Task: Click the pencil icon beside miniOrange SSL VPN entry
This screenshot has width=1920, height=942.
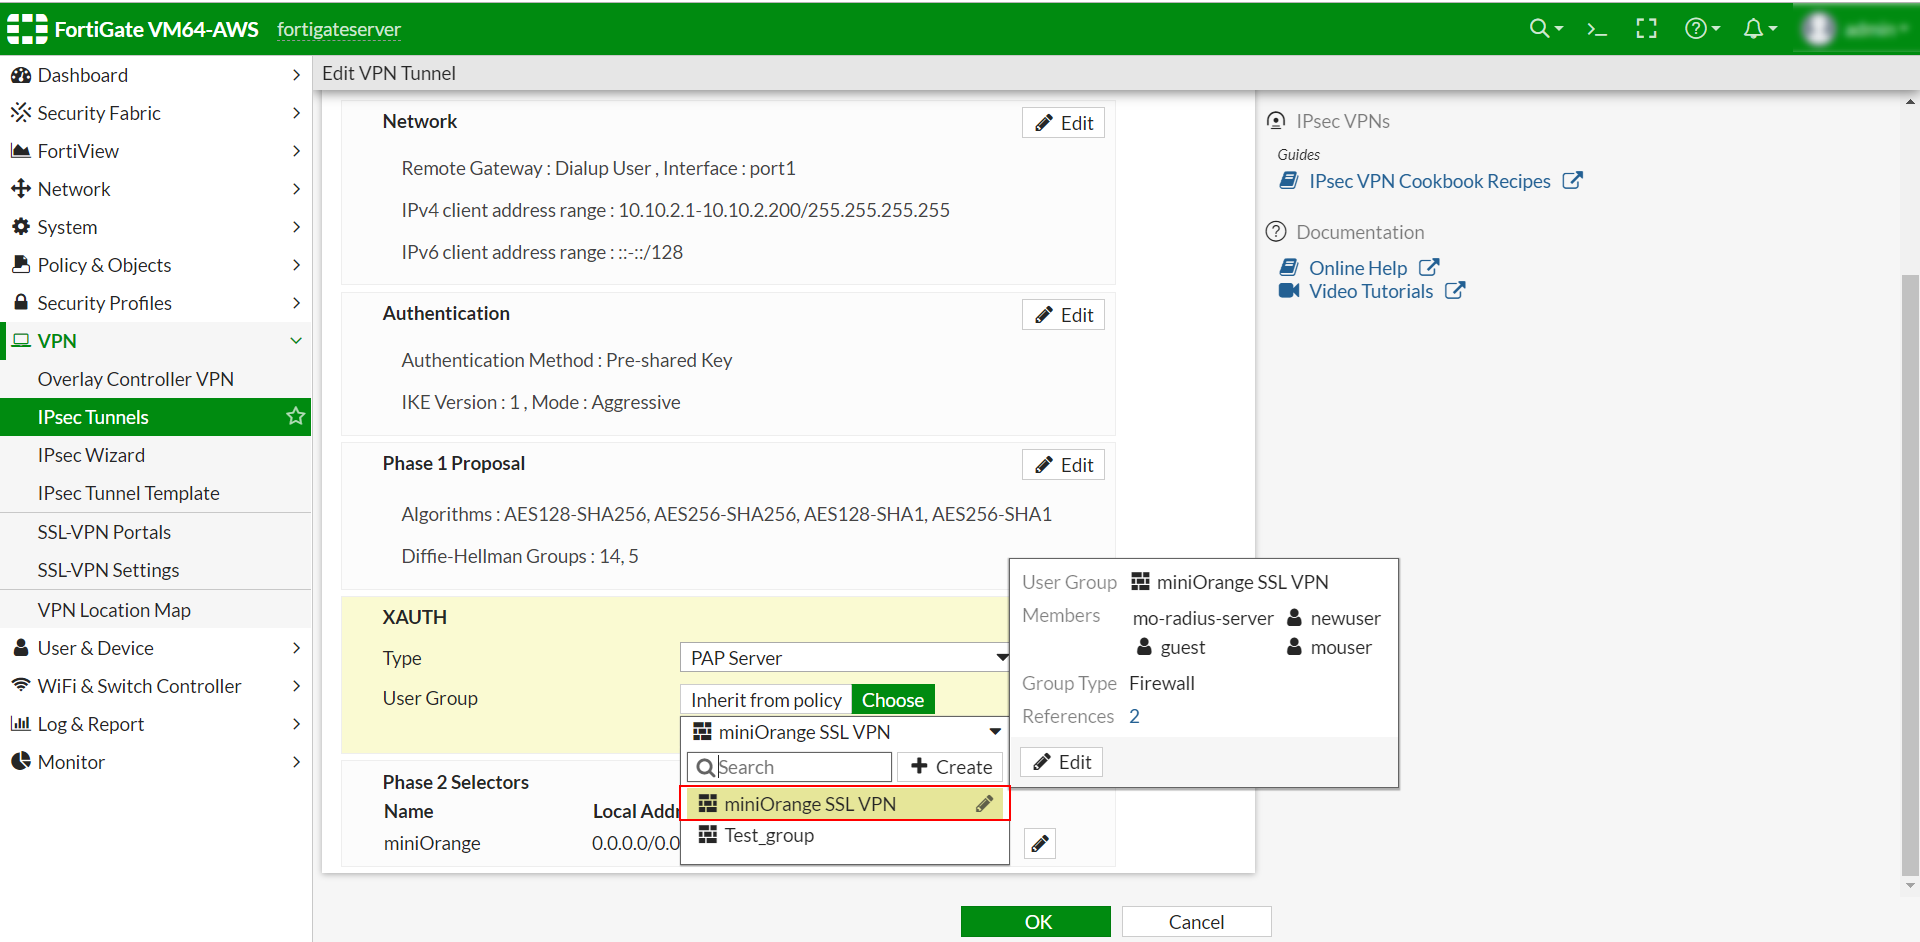Action: coord(985,803)
